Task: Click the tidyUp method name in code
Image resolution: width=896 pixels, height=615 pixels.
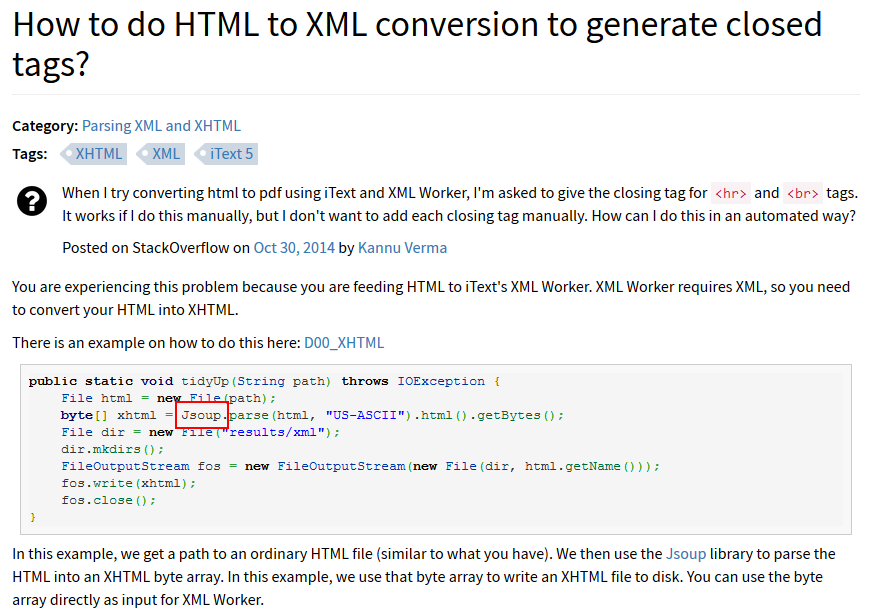Action: [x=206, y=381]
